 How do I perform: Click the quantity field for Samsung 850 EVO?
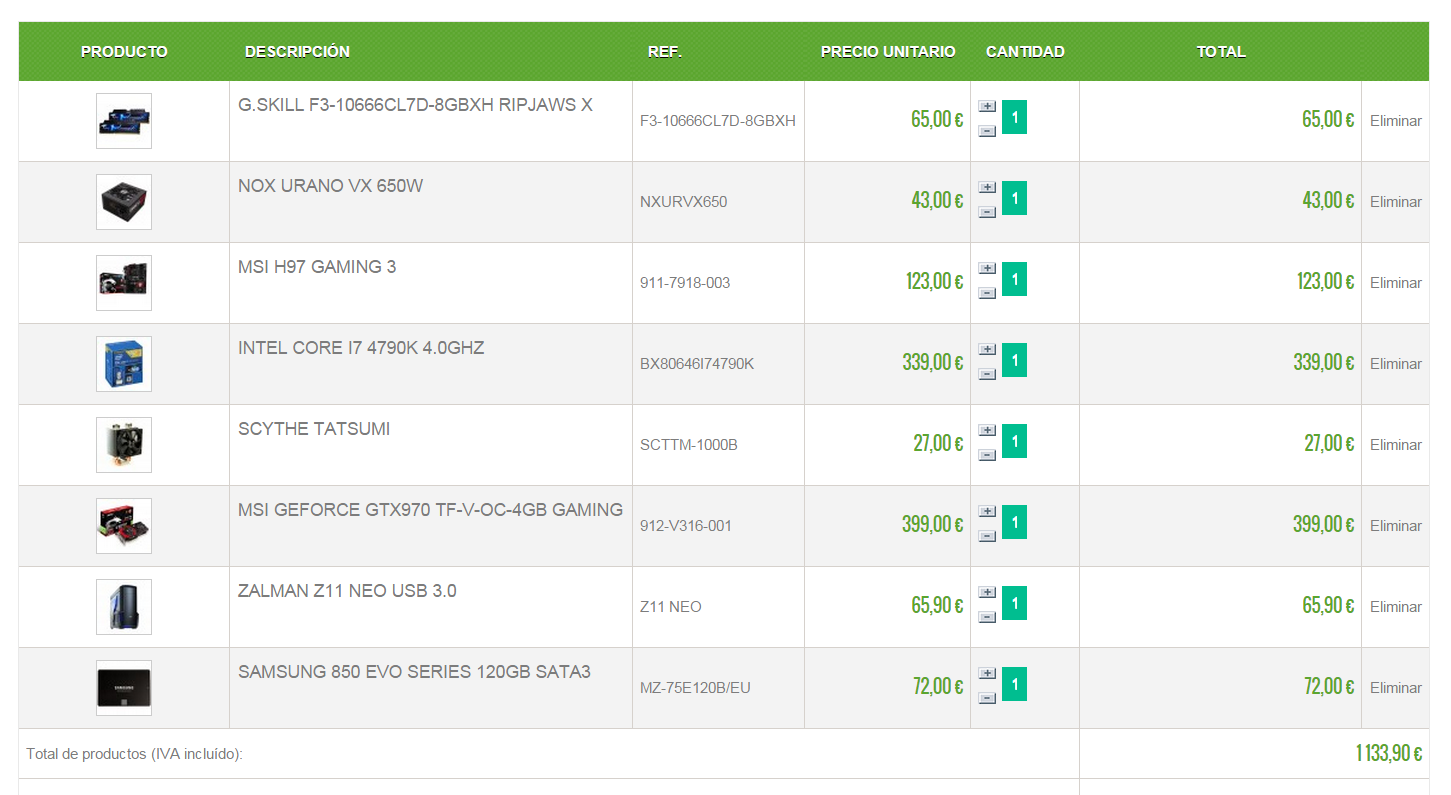tap(1014, 684)
